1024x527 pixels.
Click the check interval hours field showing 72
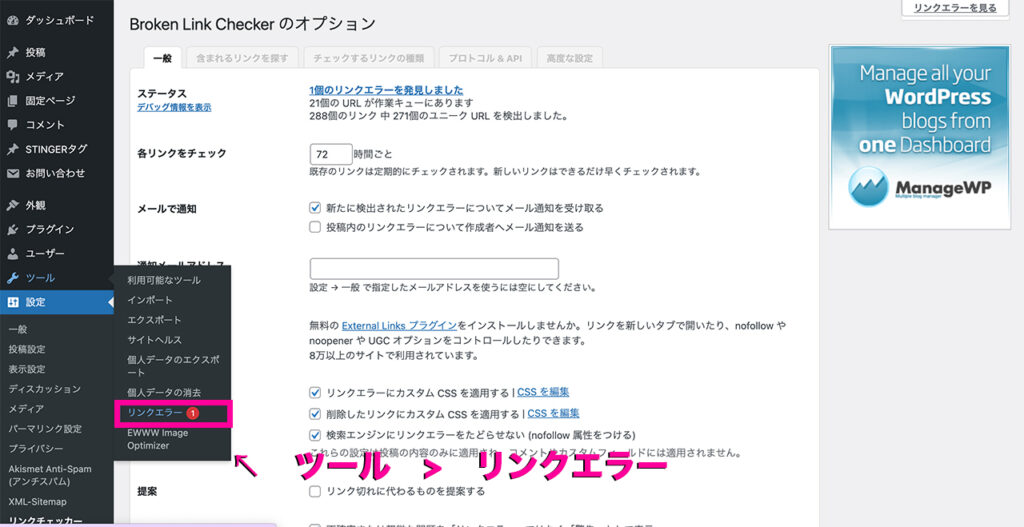click(x=331, y=154)
